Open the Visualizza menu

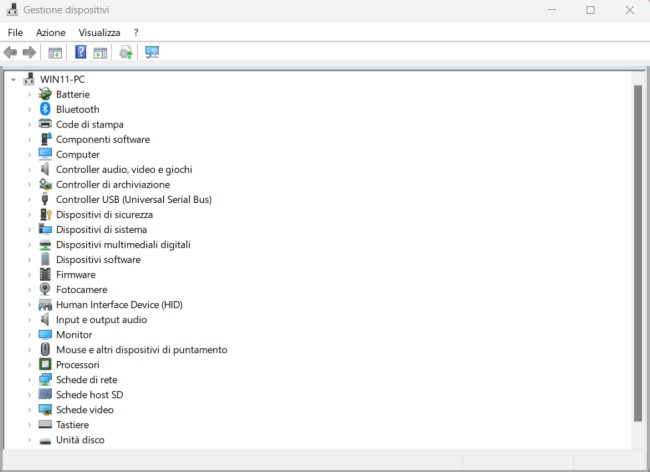(x=99, y=32)
